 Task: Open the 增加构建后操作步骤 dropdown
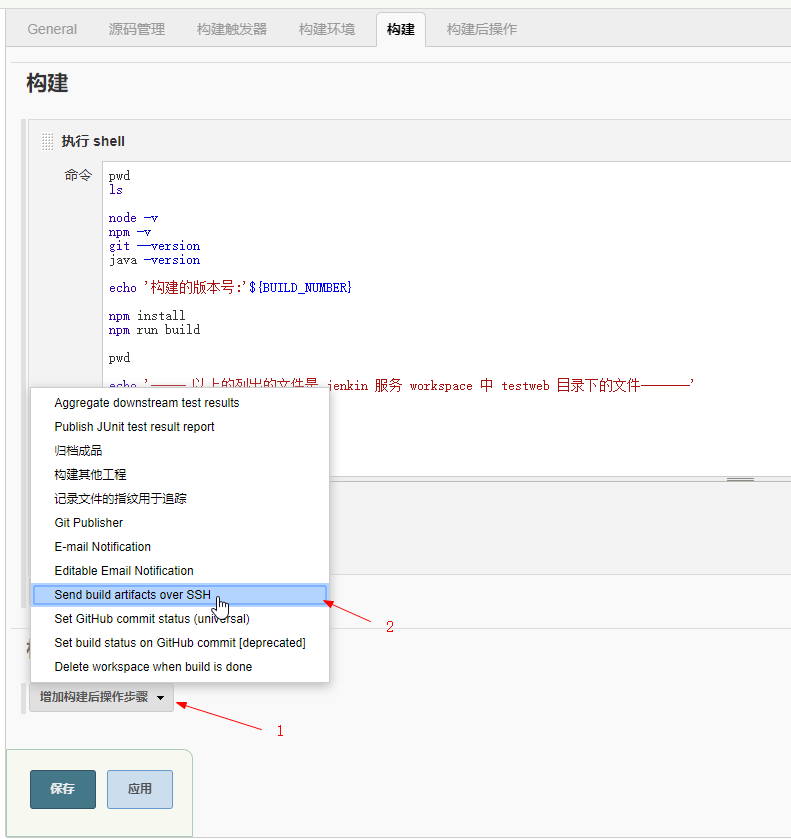coord(101,697)
